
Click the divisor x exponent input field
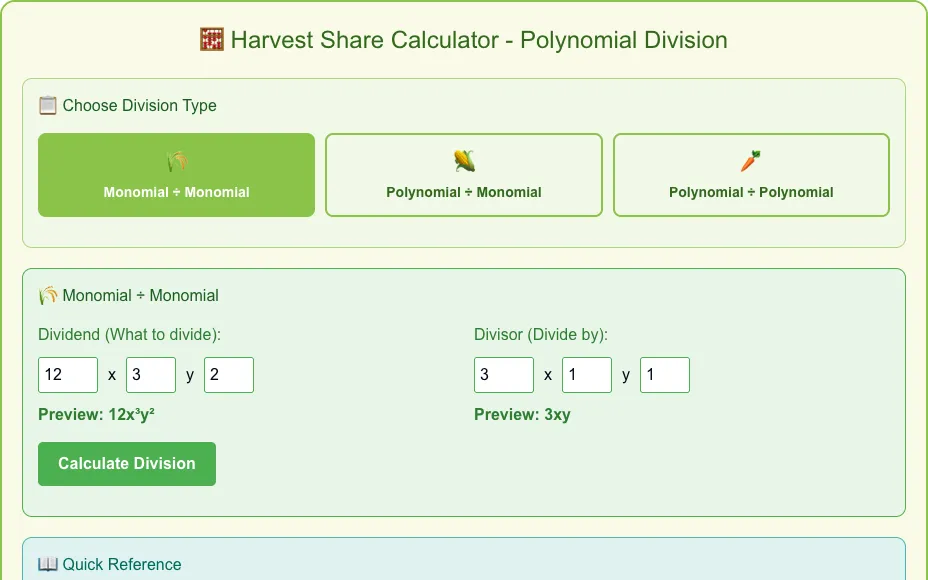click(587, 375)
